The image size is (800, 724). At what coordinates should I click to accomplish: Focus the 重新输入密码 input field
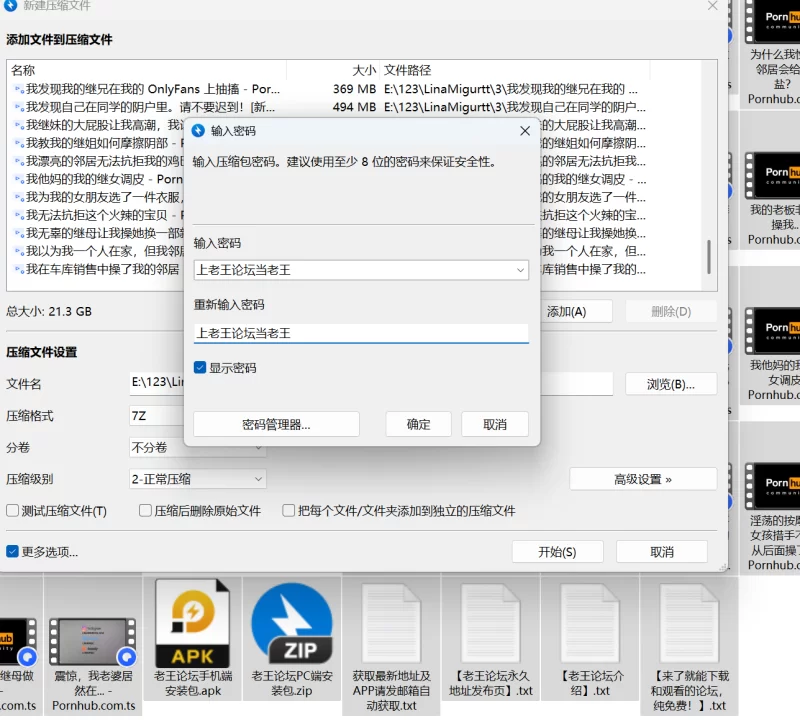click(x=361, y=333)
